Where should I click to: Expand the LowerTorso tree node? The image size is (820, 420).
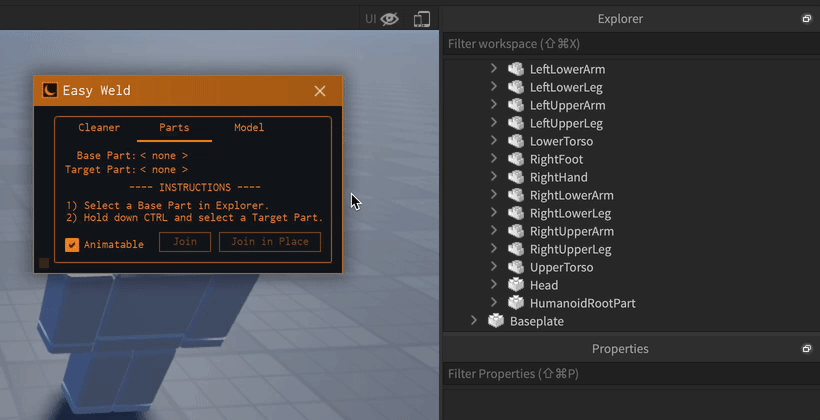click(493, 141)
